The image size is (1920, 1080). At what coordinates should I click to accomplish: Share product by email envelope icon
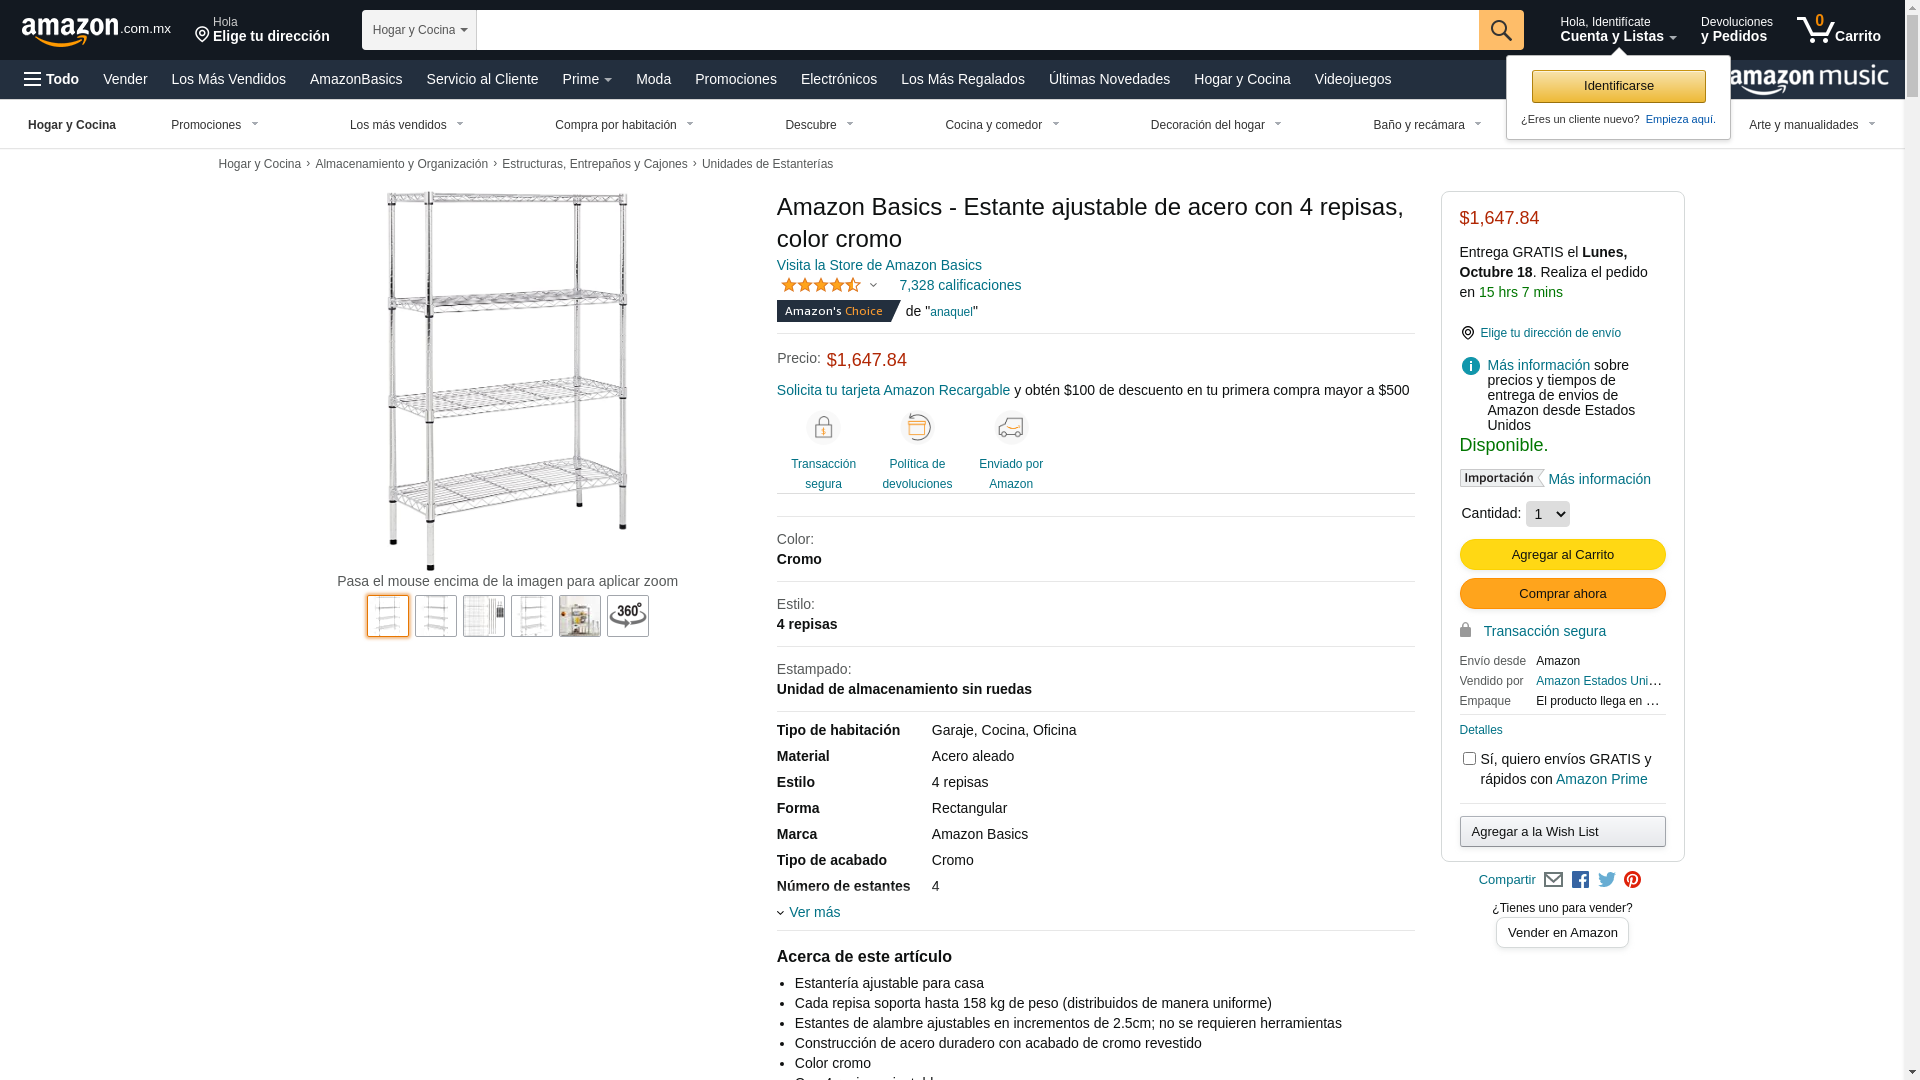pos(1553,880)
